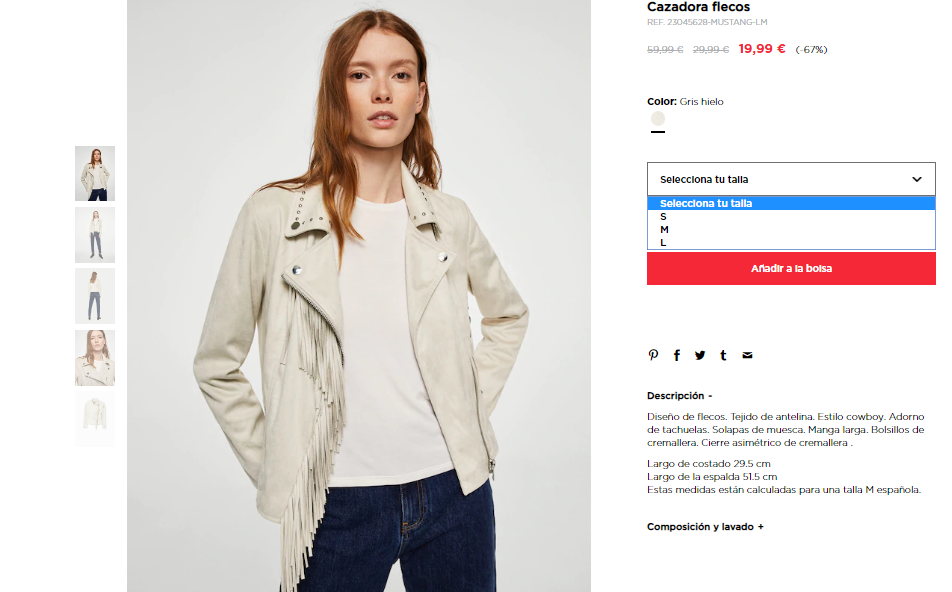Screen dimensions: 952x592
Task: Open third thumbnail showing back view
Action: [x=95, y=296]
